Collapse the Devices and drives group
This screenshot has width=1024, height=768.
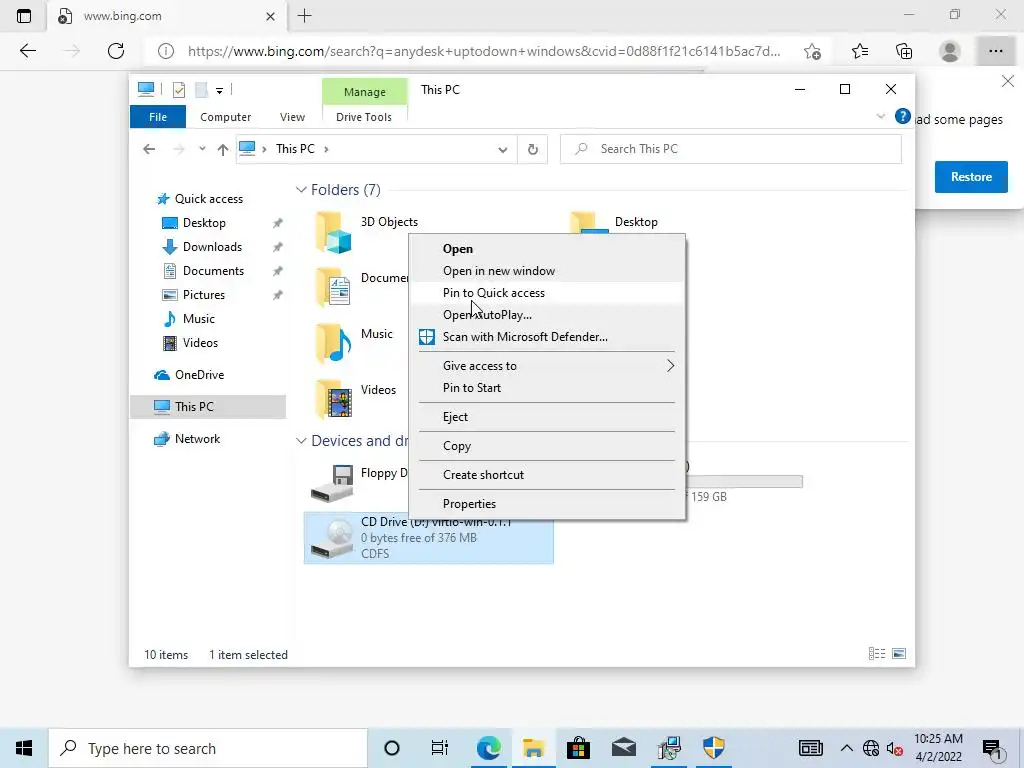point(301,441)
